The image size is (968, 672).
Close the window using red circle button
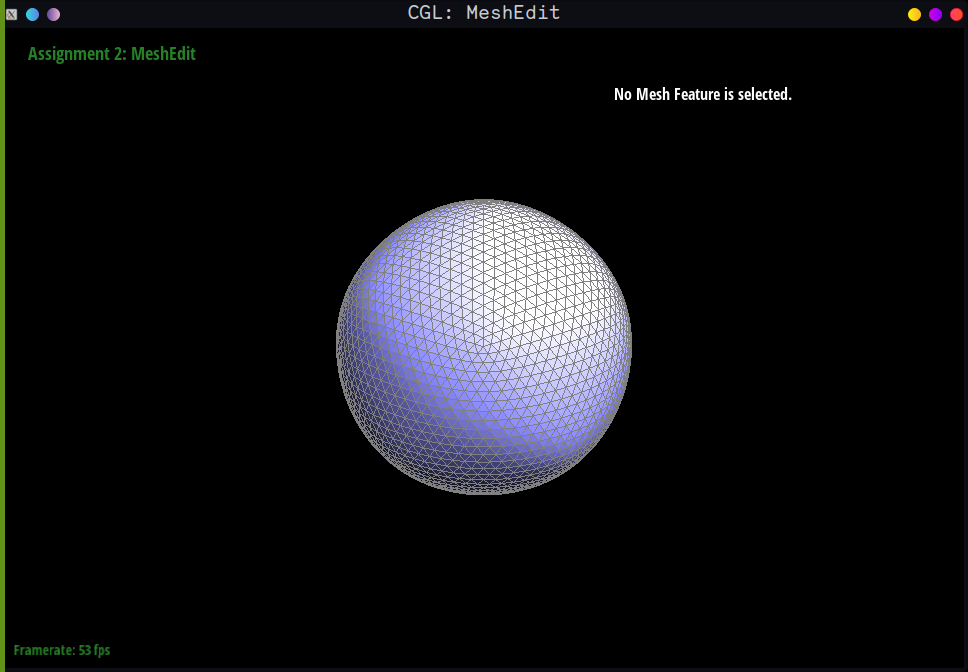click(x=956, y=14)
